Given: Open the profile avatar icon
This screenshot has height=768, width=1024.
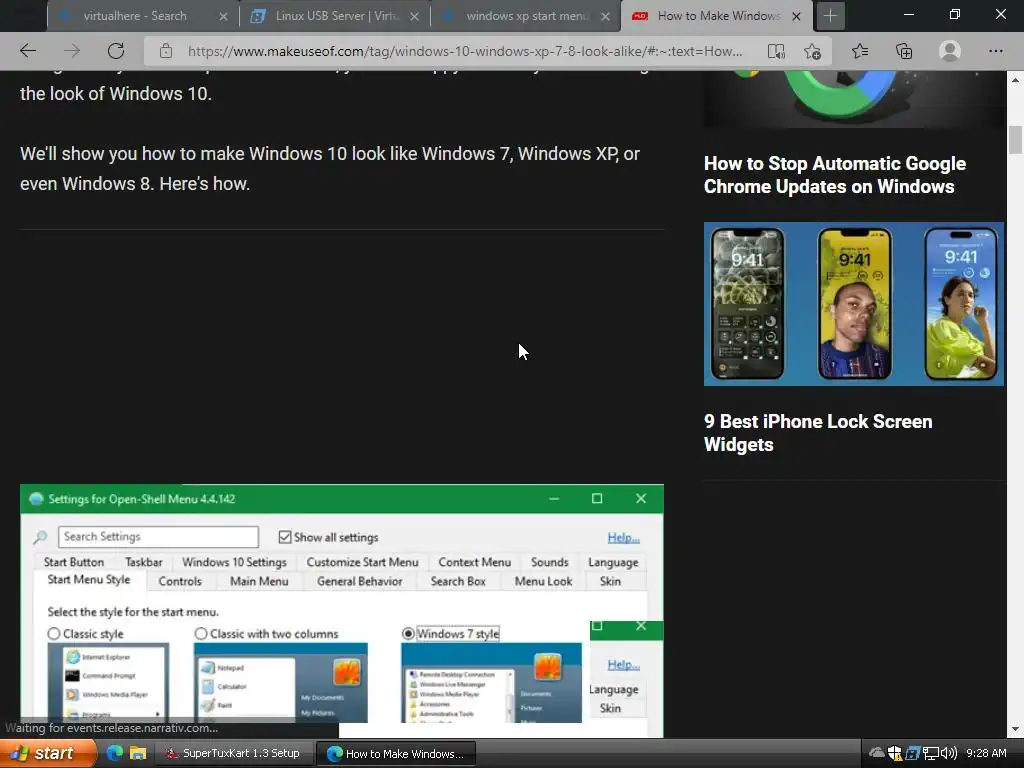Looking at the screenshot, I should click(x=950, y=51).
